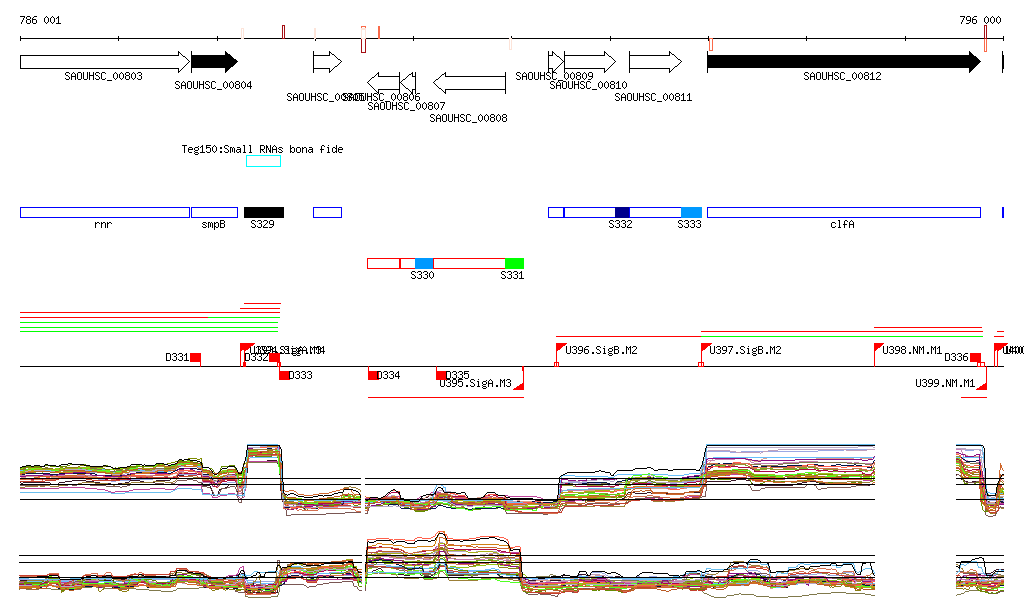Select the green S331 segment
The height and width of the screenshot is (611, 1024).
click(x=515, y=263)
